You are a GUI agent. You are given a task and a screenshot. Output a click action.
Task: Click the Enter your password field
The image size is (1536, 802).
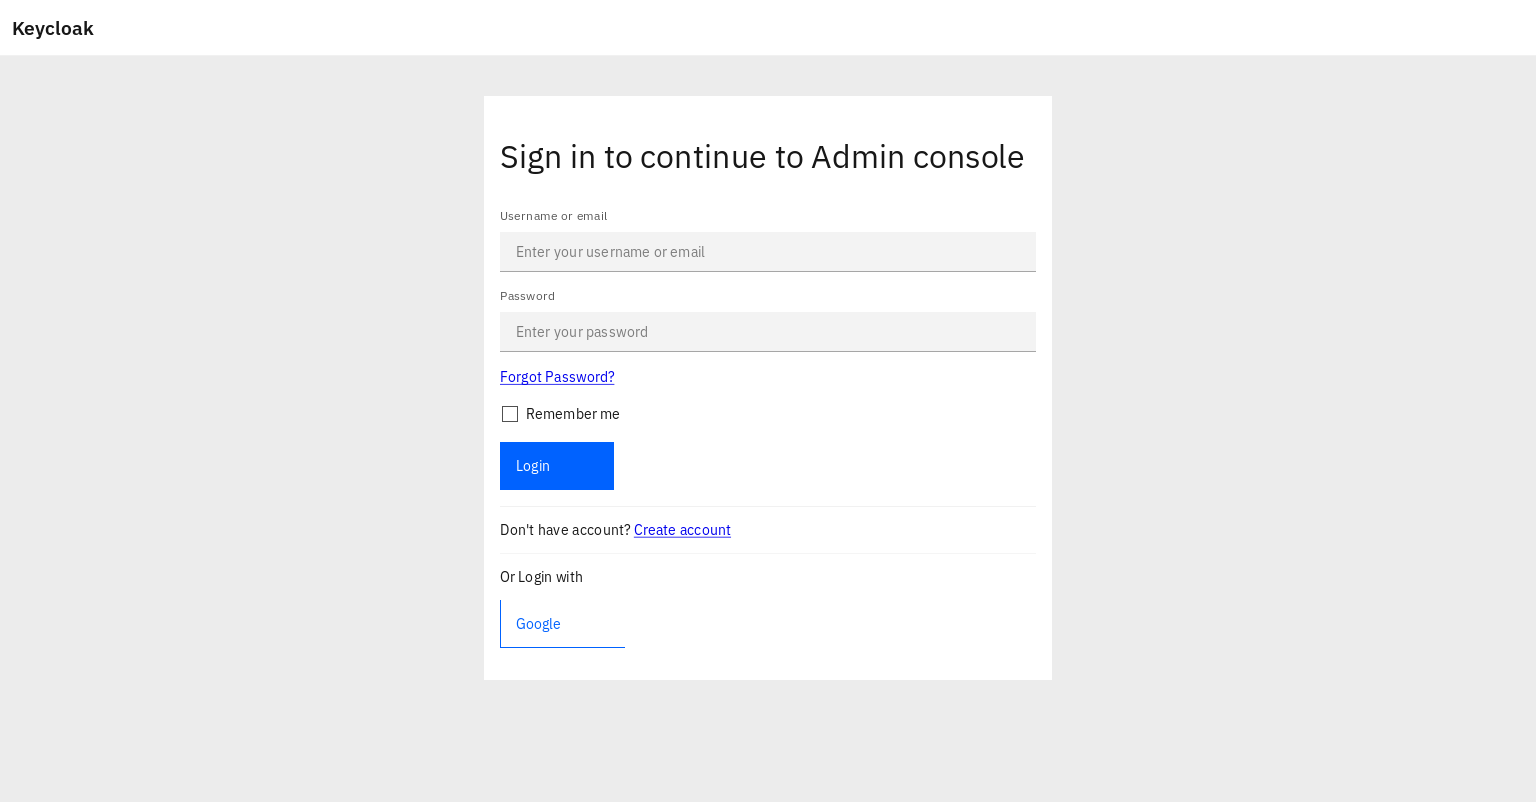coord(768,332)
